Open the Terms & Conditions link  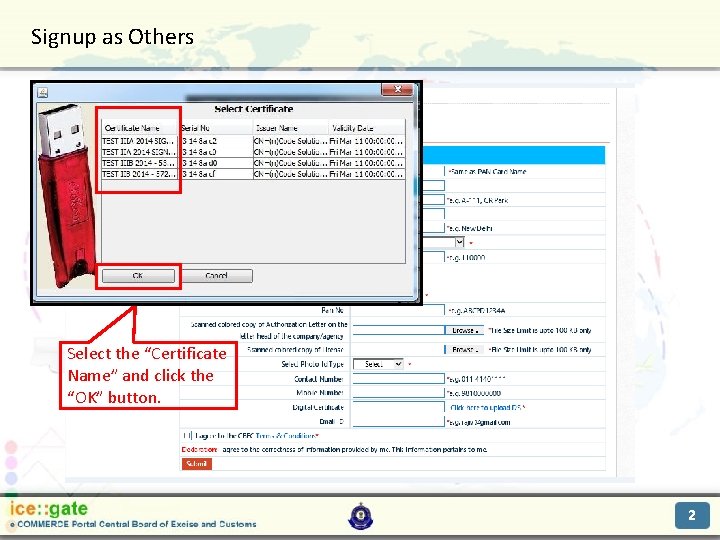pyautogui.click(x=287, y=436)
